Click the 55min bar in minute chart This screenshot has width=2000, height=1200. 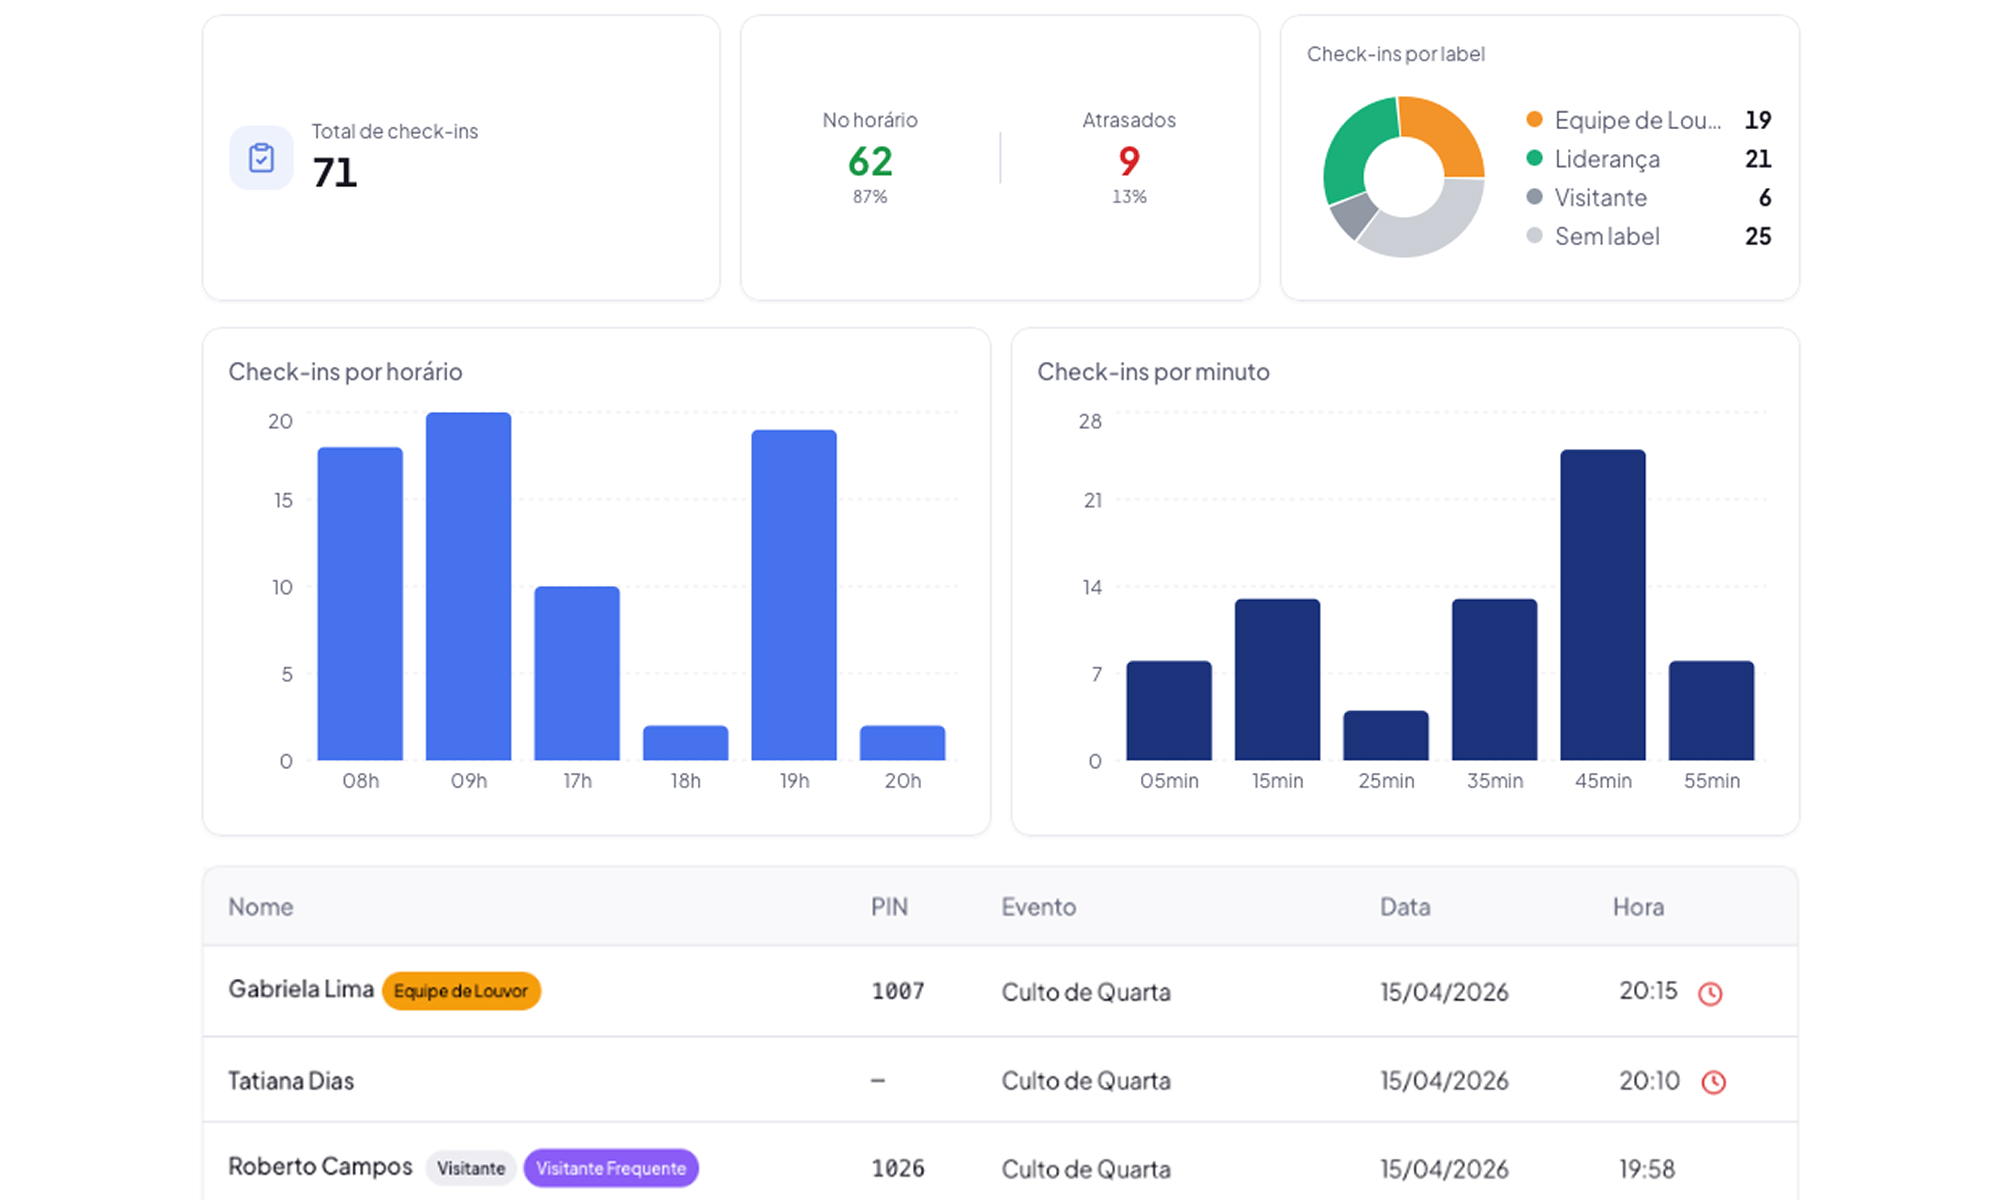(x=1712, y=711)
